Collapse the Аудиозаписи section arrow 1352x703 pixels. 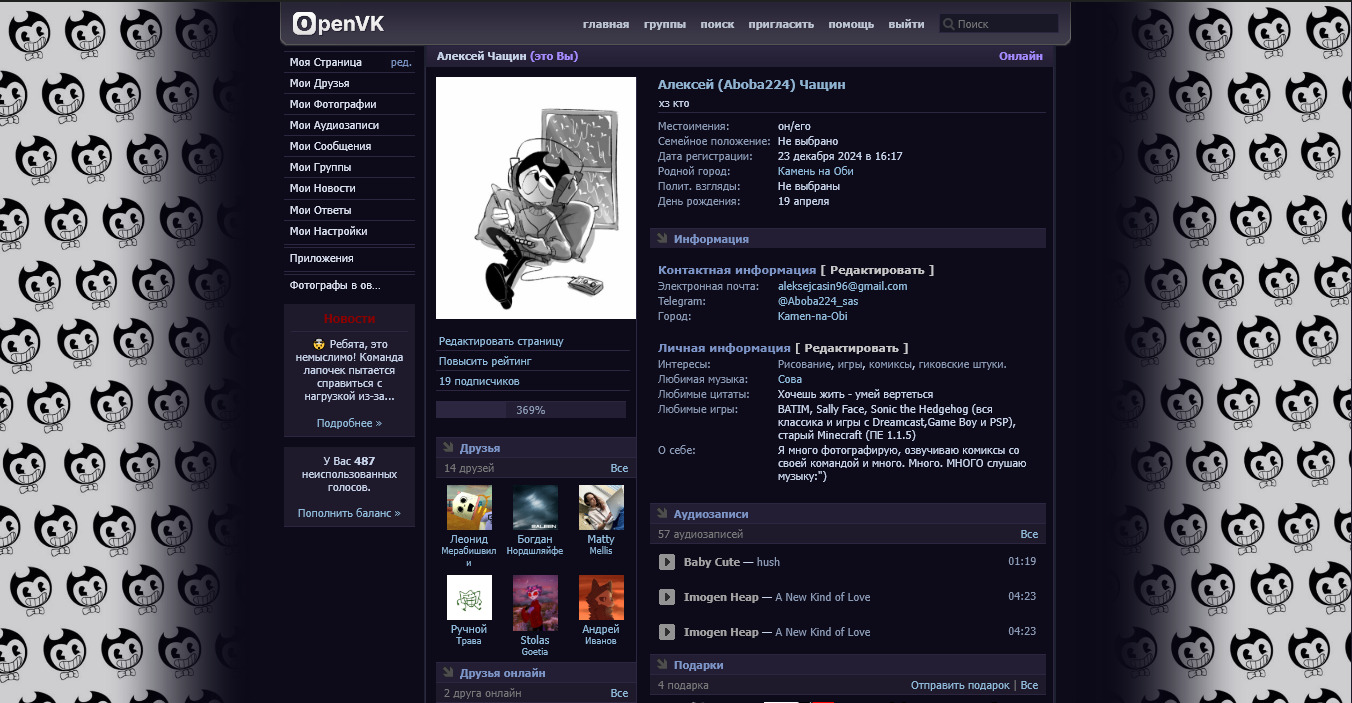click(662, 514)
